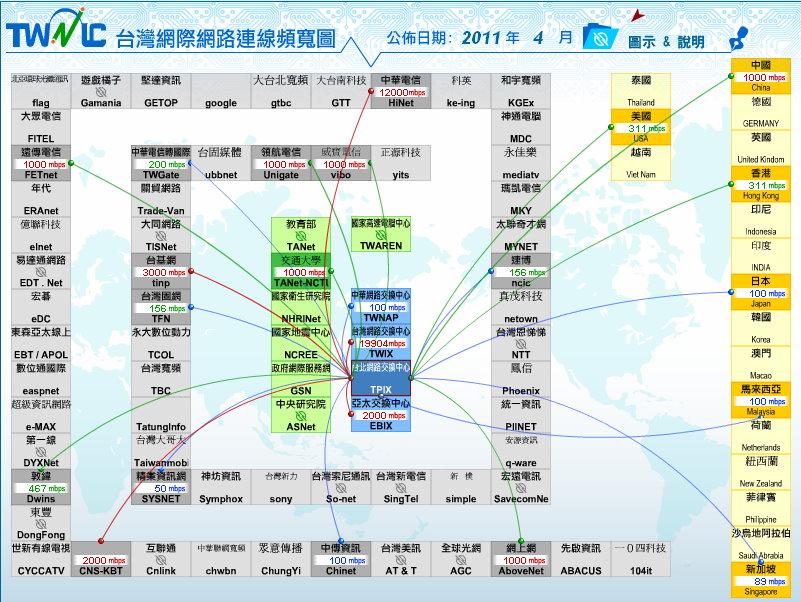Click the GERMANY country label
Viewport: 801px width, 602px height.
coord(761,123)
